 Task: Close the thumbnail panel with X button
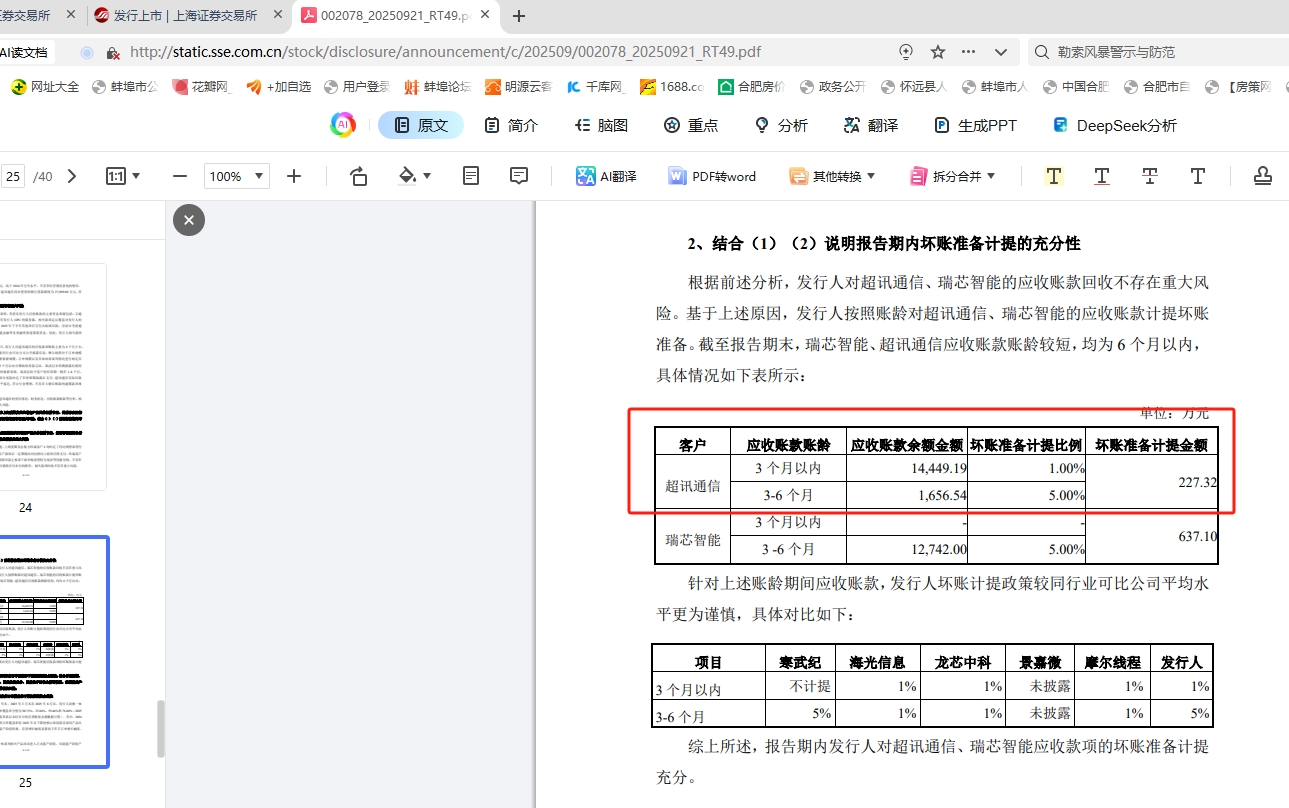coord(189,220)
